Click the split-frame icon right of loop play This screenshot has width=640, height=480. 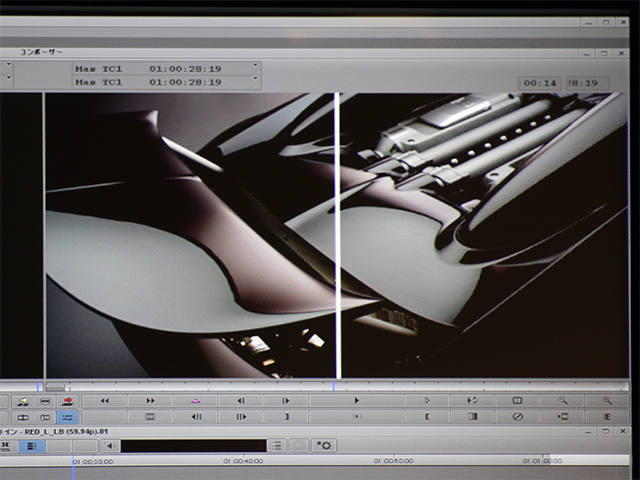[x=517, y=401]
